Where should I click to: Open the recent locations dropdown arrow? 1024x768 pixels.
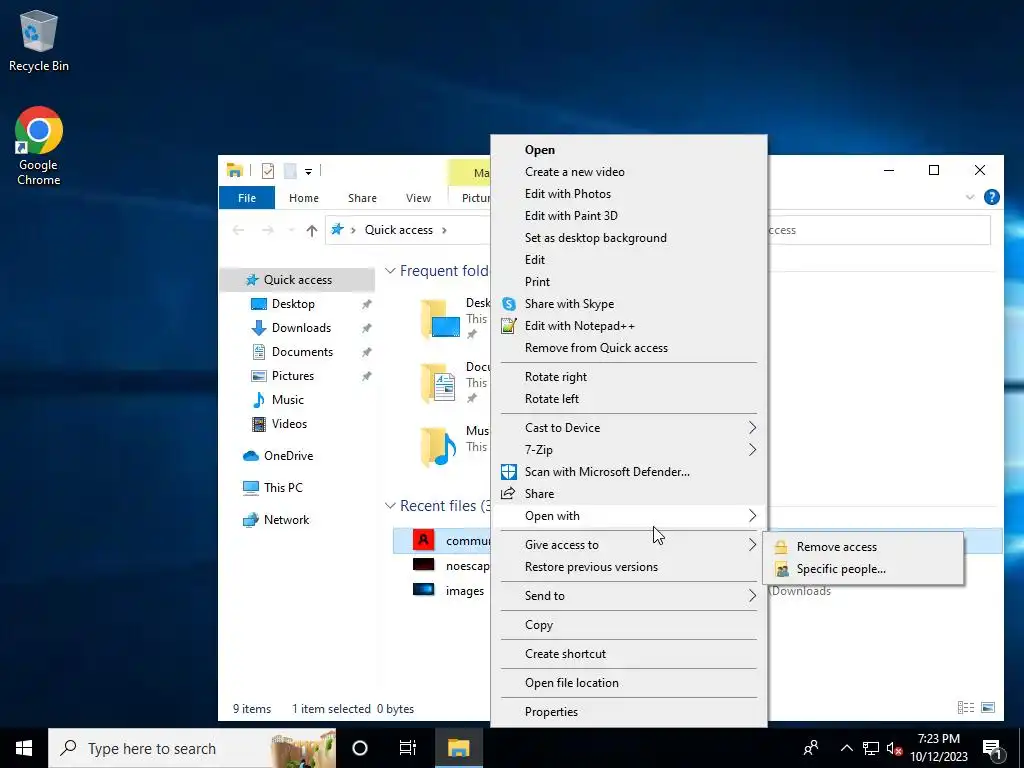click(x=291, y=230)
